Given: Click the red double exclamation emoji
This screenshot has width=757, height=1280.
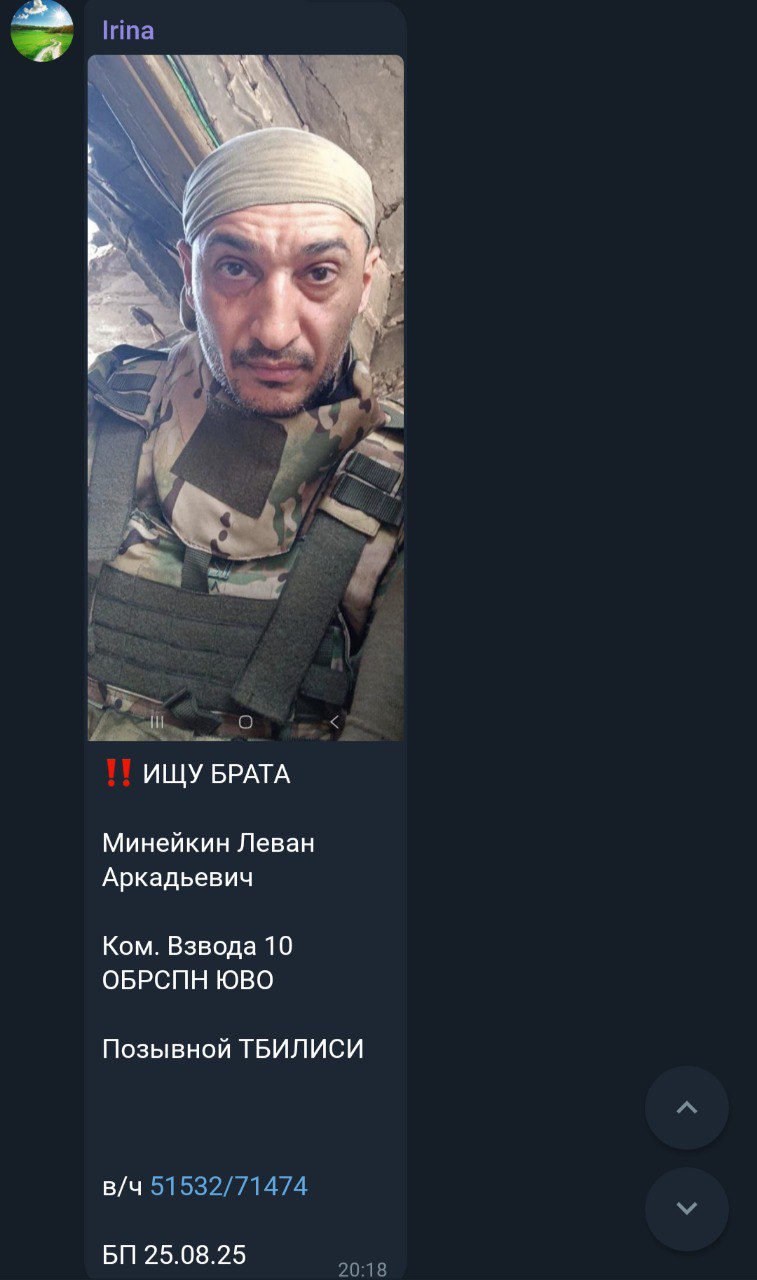Looking at the screenshot, I should pos(118,773).
